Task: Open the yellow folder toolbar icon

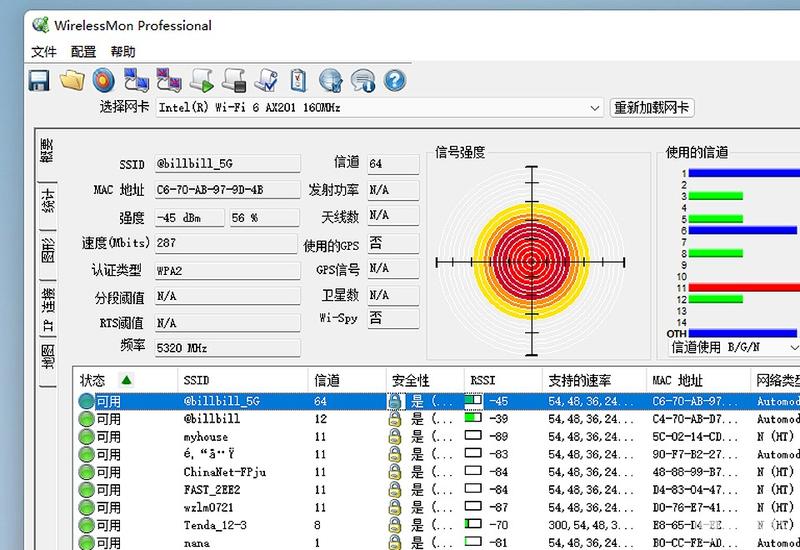Action: [x=72, y=80]
